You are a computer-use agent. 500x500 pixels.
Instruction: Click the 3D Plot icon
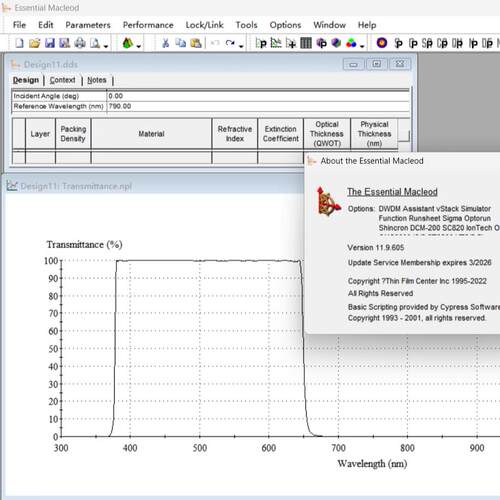(321, 43)
